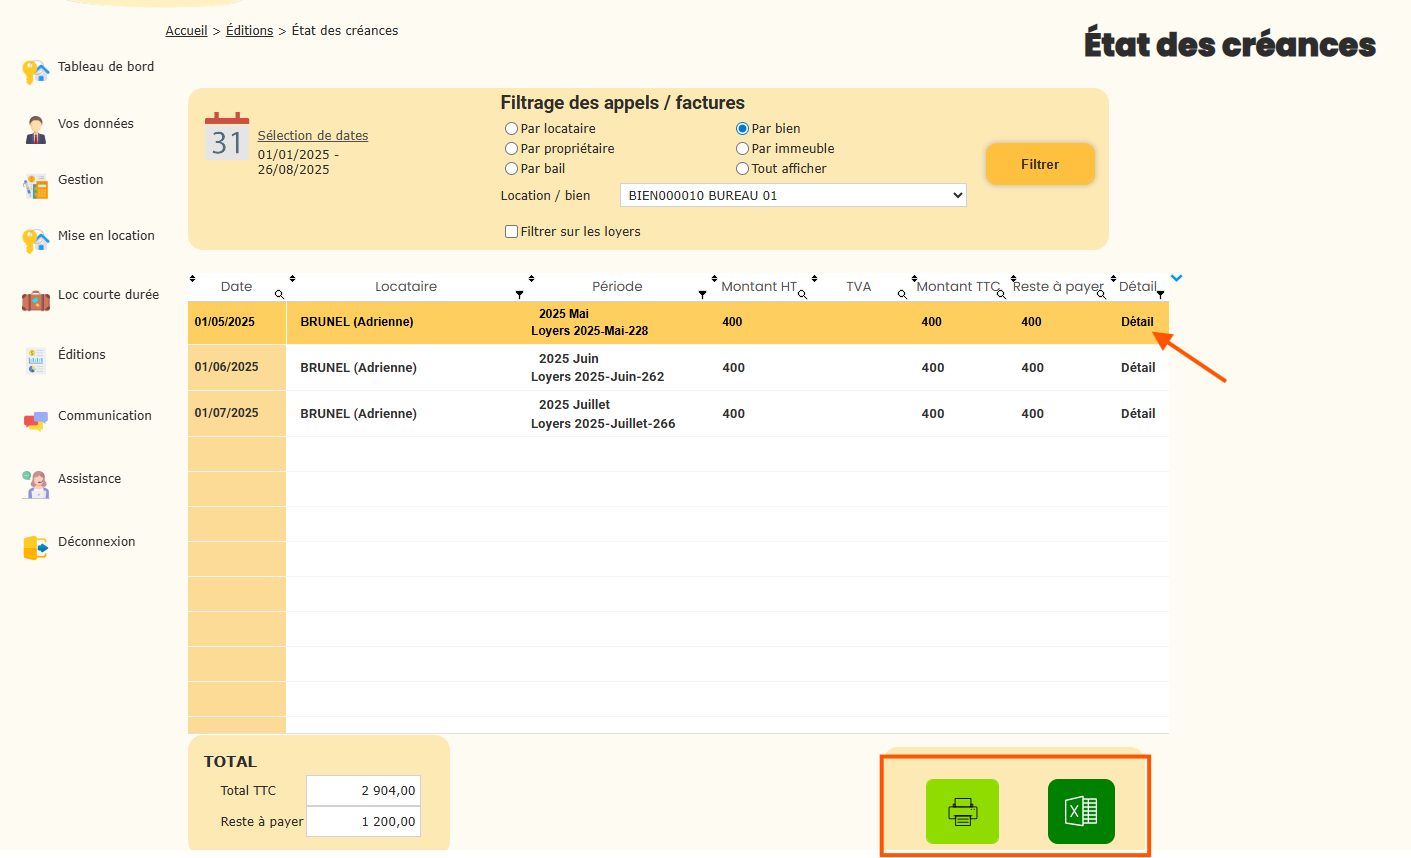Open the Location / bien dropdown

[793, 196]
